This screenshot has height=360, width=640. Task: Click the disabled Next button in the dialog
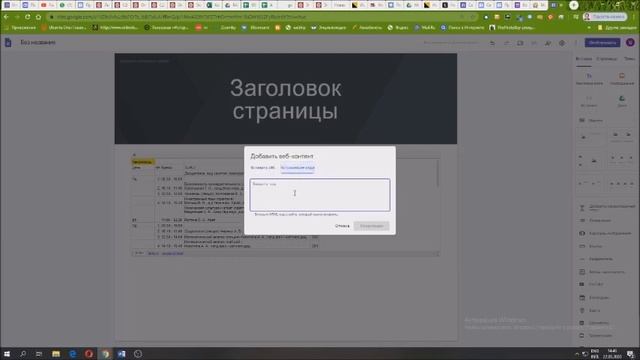pyautogui.click(x=371, y=226)
